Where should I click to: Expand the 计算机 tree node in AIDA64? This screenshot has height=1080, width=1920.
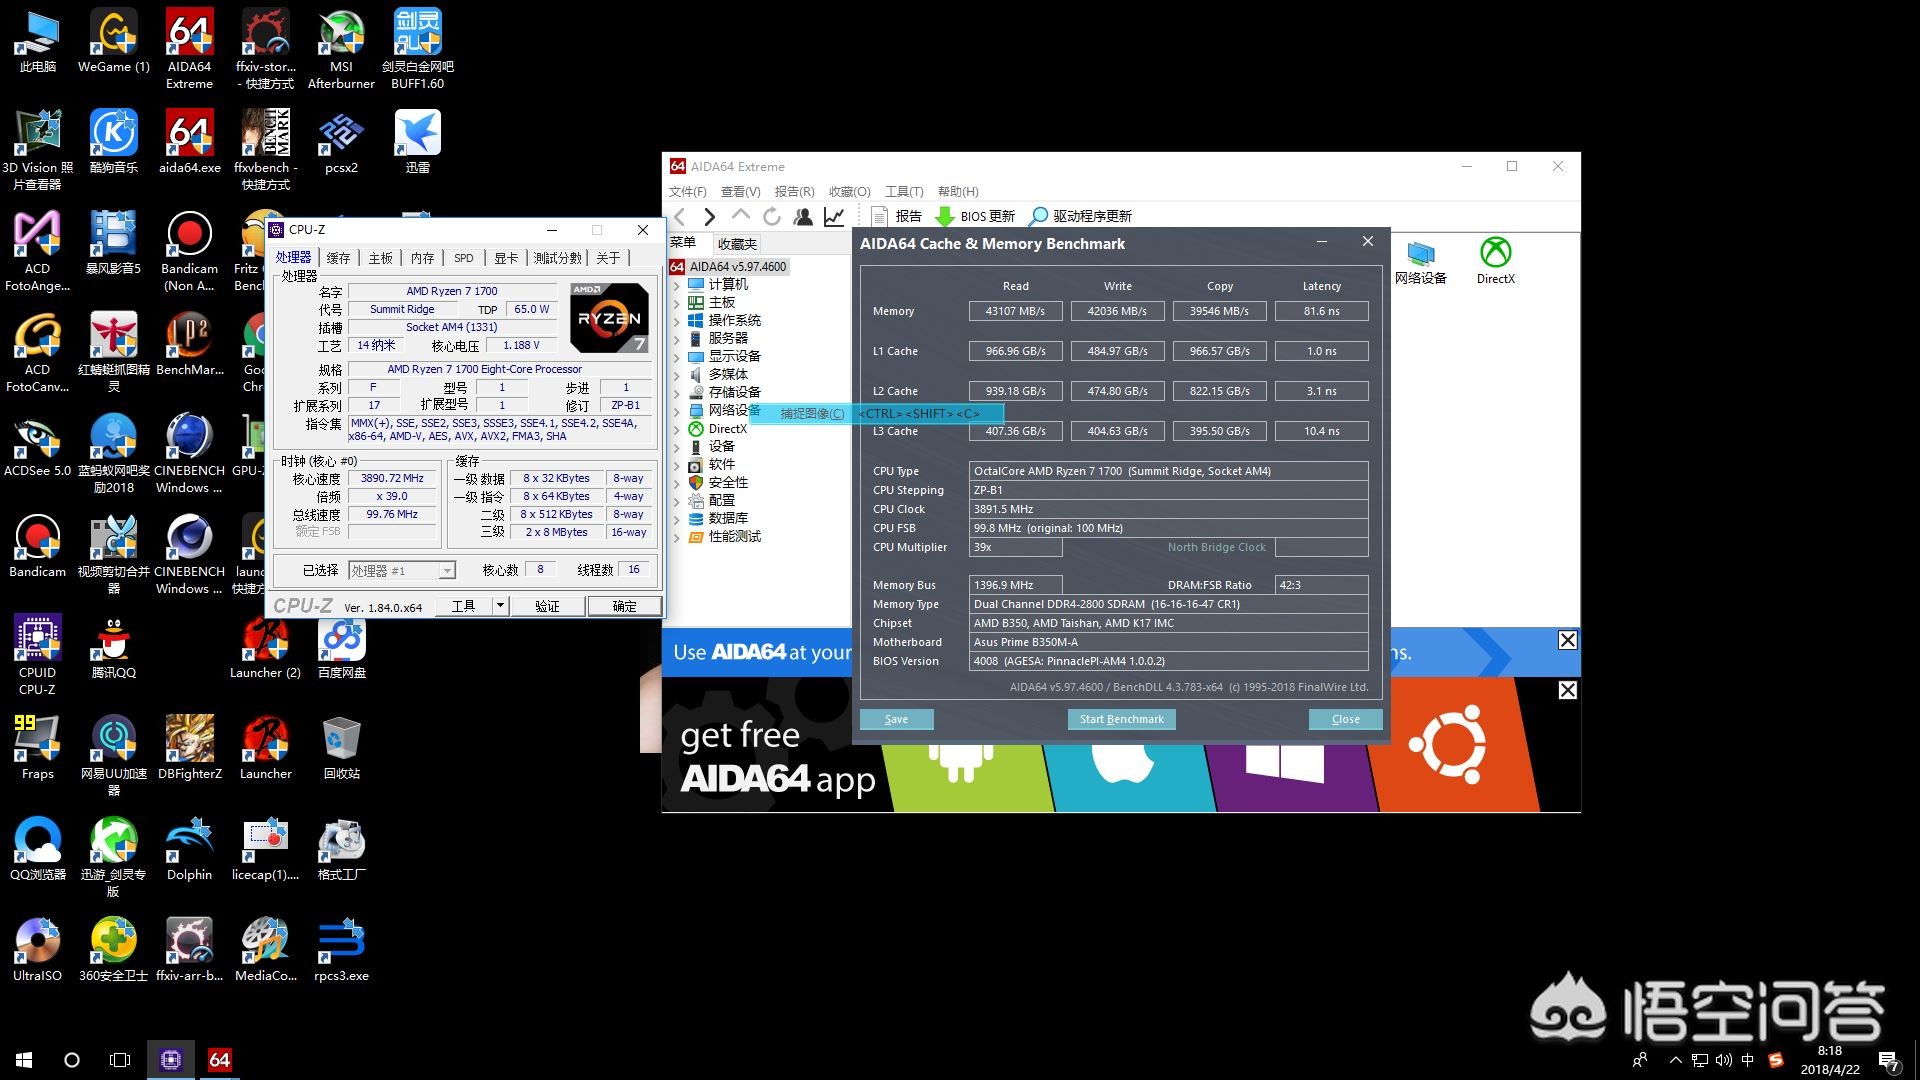(677, 285)
